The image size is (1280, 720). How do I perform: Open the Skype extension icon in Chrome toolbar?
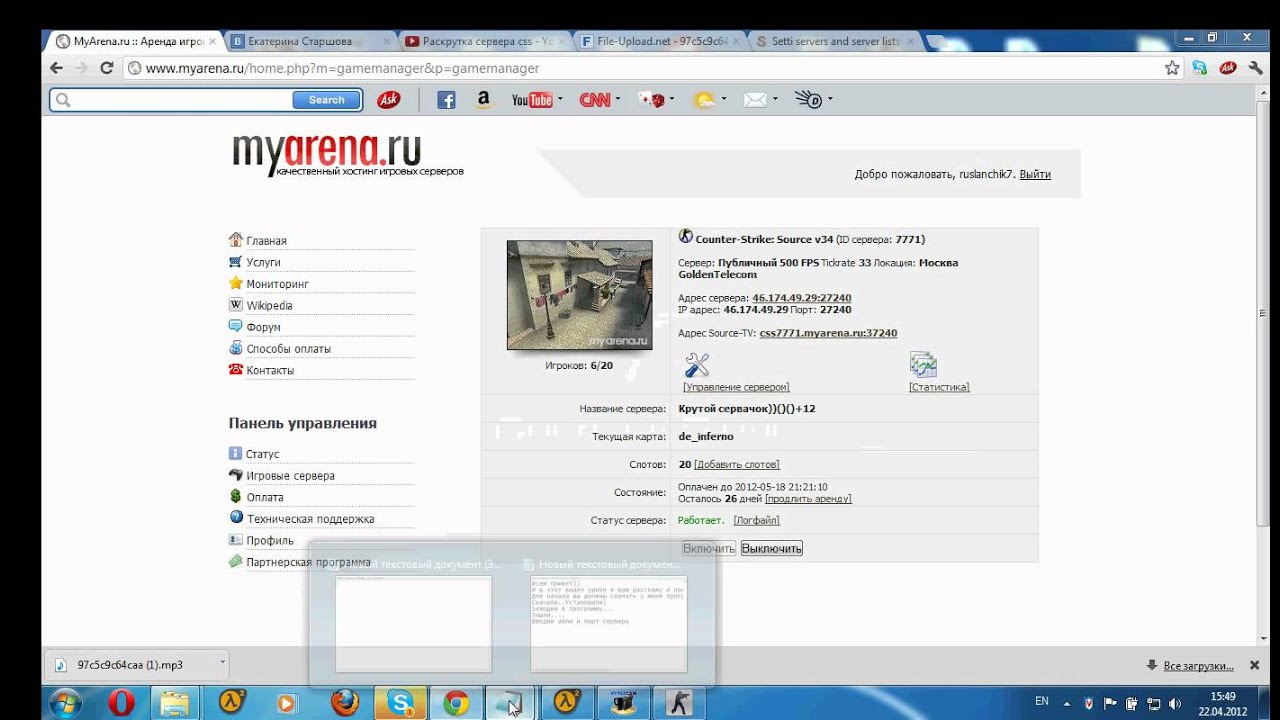point(1199,68)
